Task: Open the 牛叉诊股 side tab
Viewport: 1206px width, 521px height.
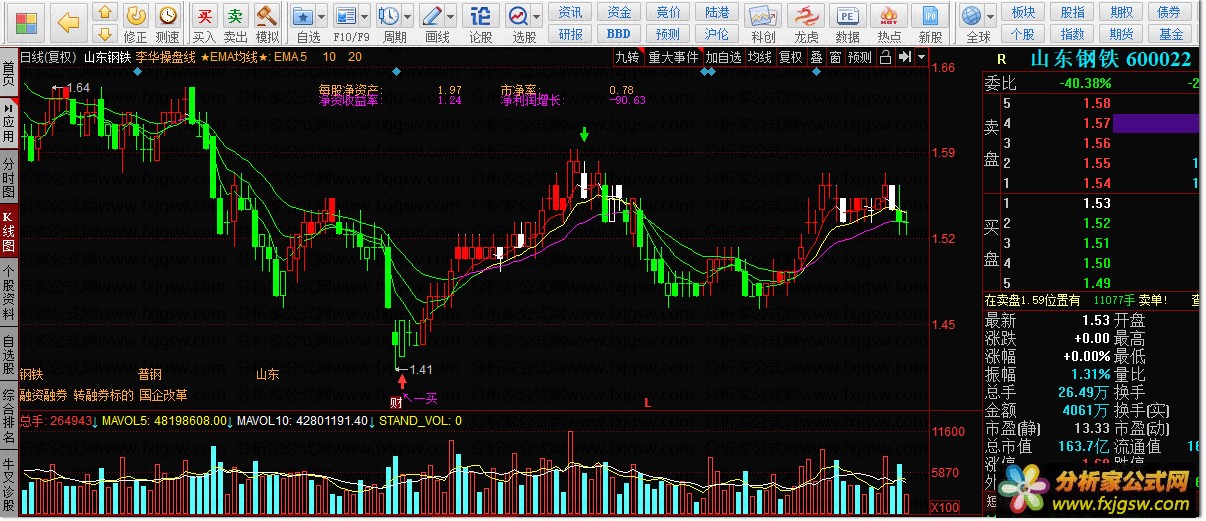Action: pyautogui.click(x=8, y=483)
